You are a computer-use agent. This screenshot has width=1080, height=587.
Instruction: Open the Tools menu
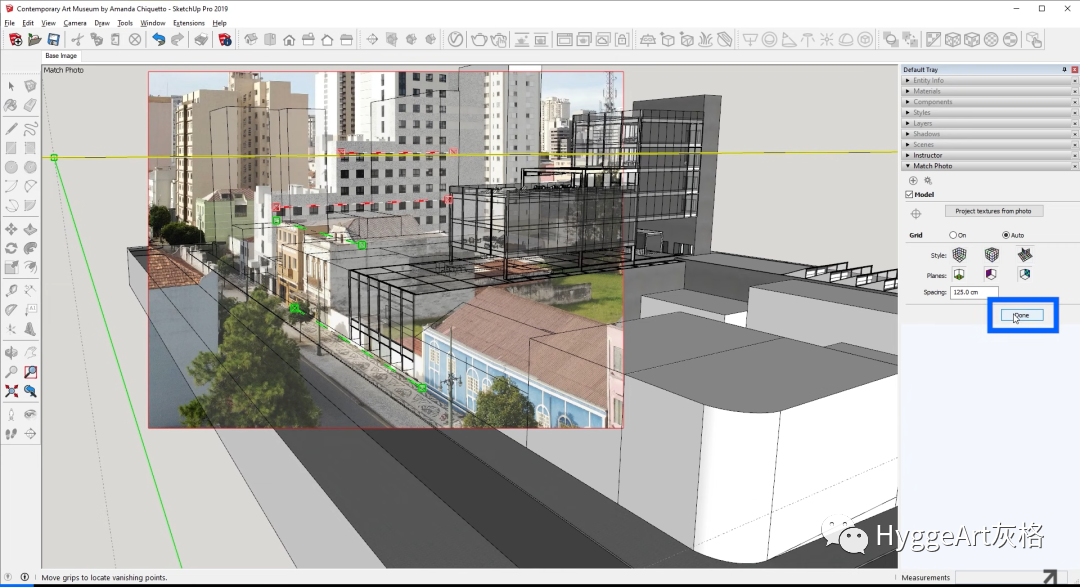(125, 23)
